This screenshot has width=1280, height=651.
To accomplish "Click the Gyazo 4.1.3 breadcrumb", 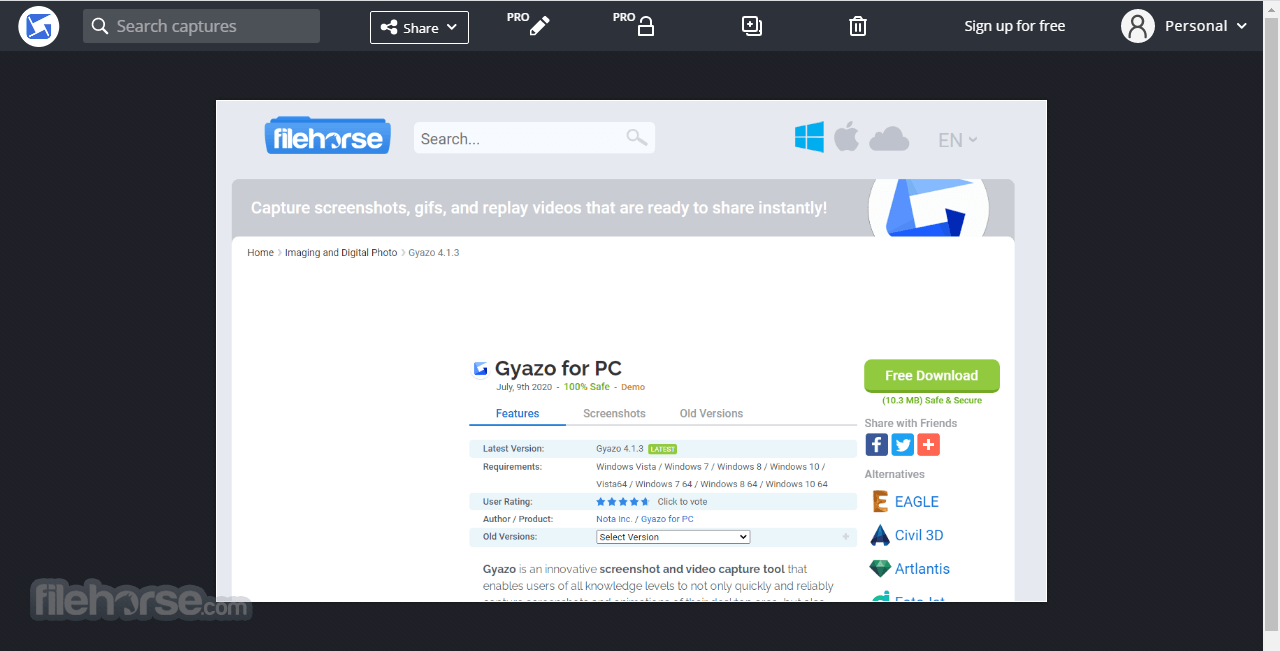I will coord(434,253).
